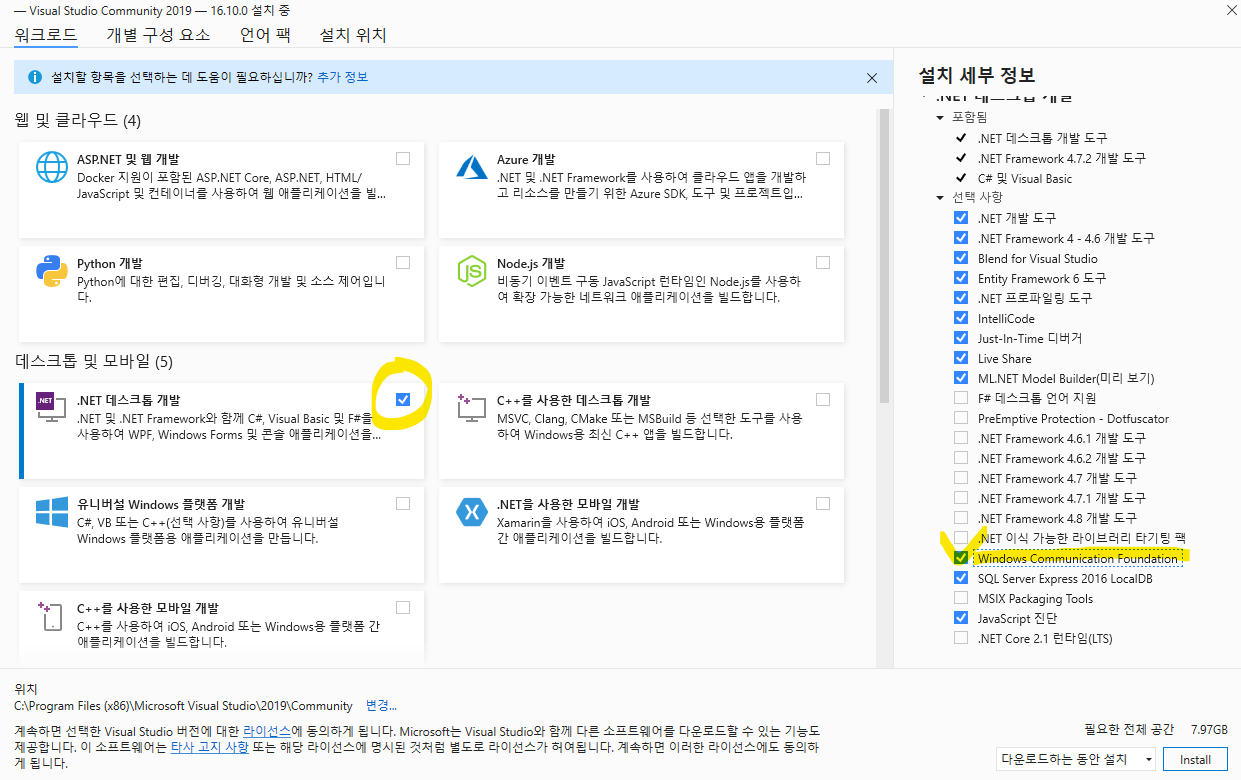Click the Universal Windows Platform logo icon
Viewport: 1241px width, 780px height.
point(51,511)
